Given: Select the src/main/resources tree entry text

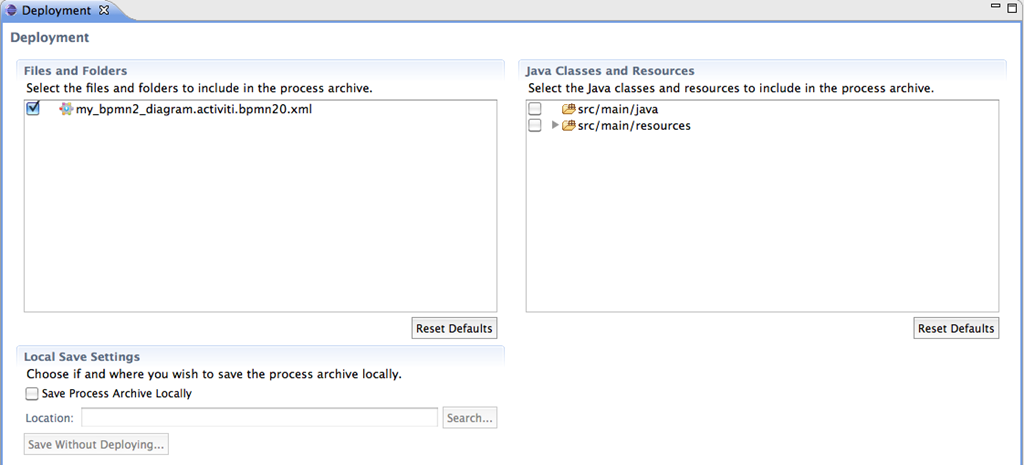Looking at the screenshot, I should (634, 126).
